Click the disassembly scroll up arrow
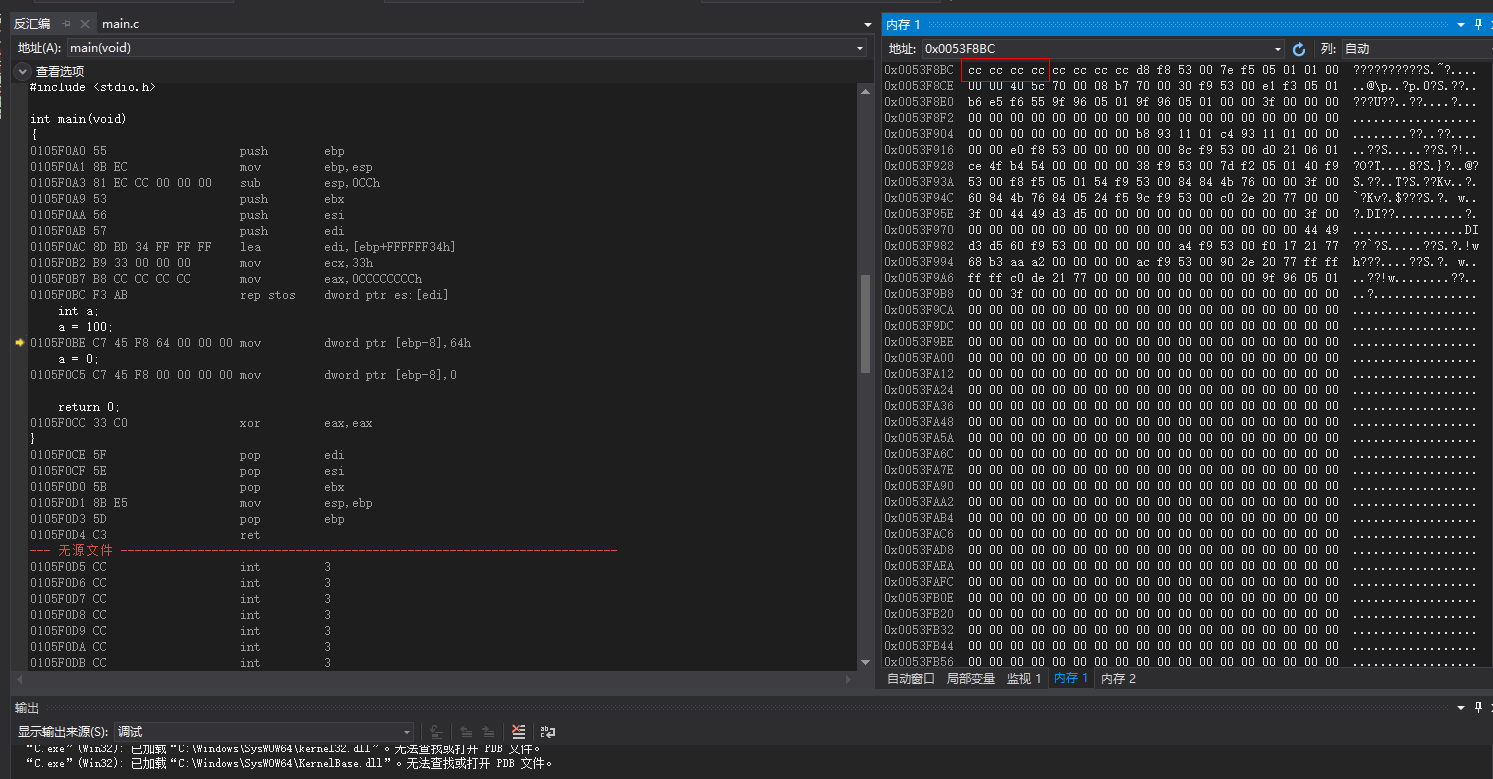Viewport: 1493px width, 779px height. pos(865,91)
